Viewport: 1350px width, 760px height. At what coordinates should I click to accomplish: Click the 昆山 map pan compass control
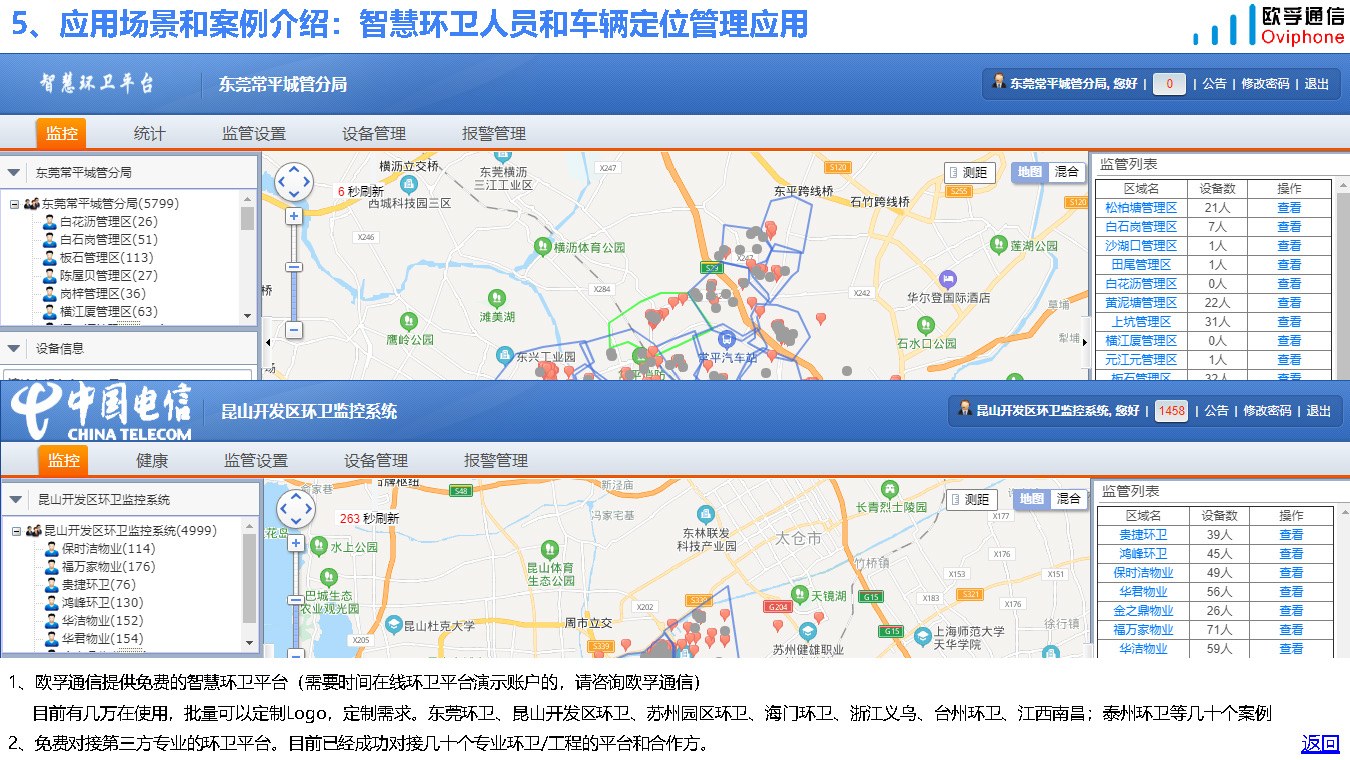[296, 508]
